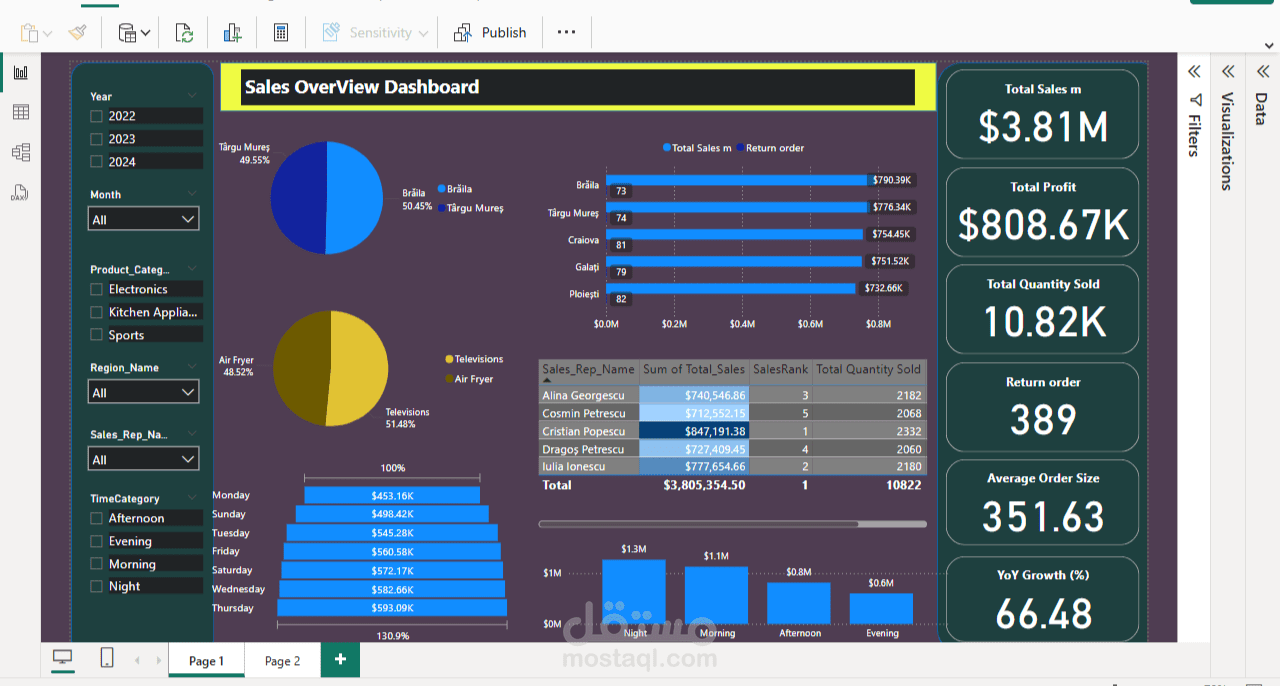The image size is (1280, 686).
Task: Open Model view from the sidebar
Action: point(21,152)
